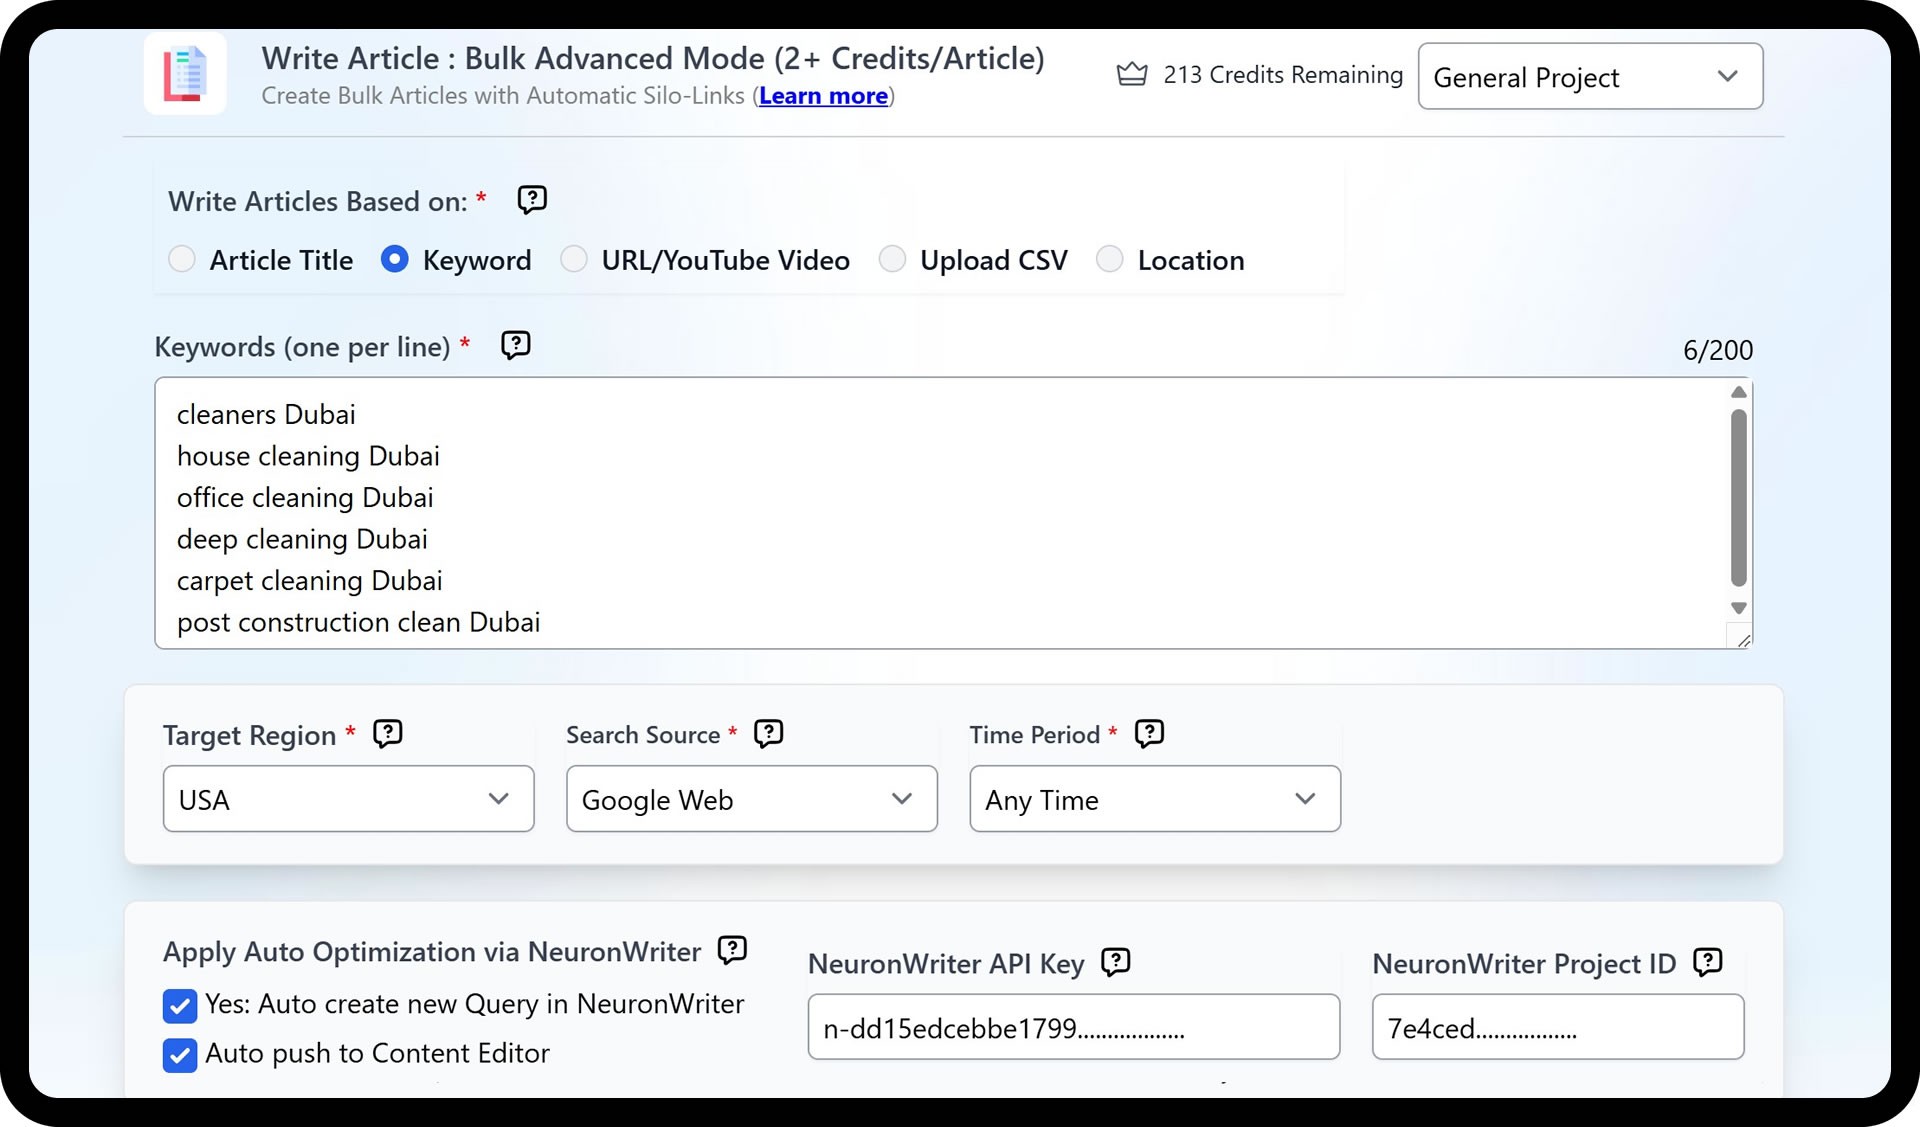Click the keywords textarea scrollbar thumb
1920x1127 pixels.
(x=1739, y=497)
